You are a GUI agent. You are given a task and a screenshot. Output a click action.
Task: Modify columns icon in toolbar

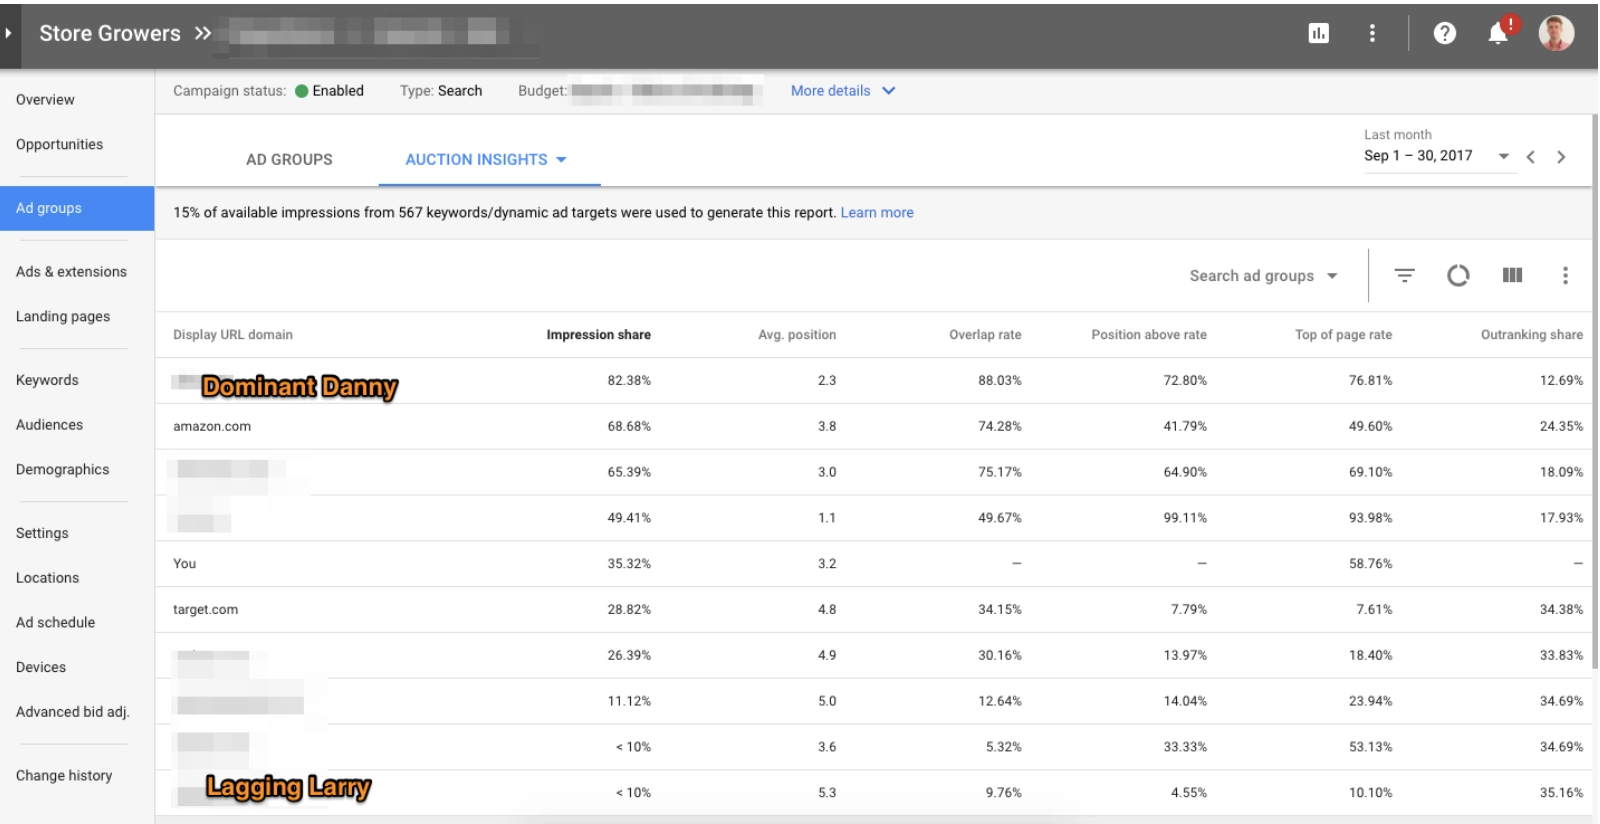(1512, 275)
